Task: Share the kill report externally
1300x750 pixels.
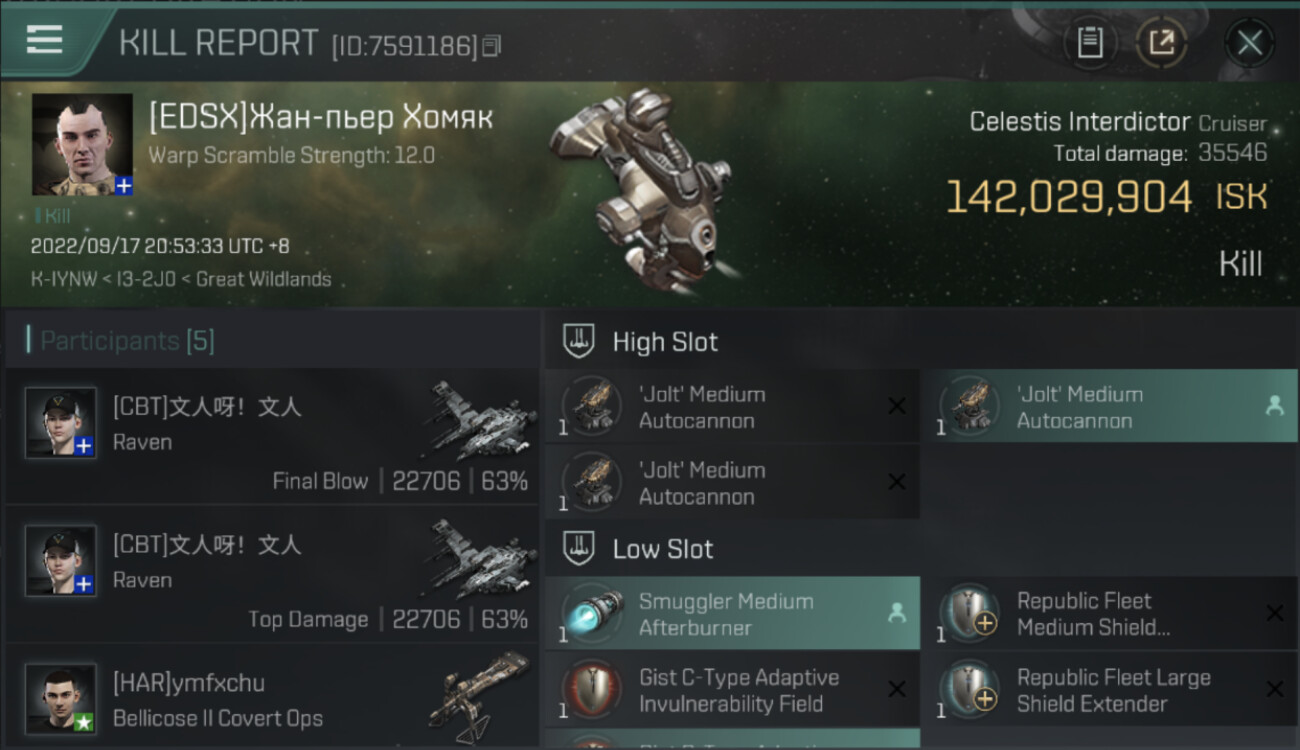Action: click(x=1161, y=43)
